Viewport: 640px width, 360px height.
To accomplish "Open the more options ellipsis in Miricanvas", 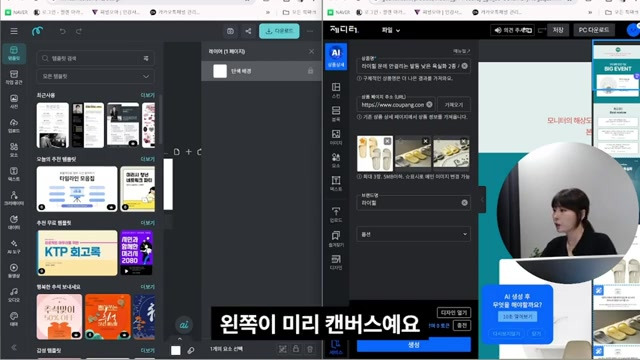I will click(310, 31).
